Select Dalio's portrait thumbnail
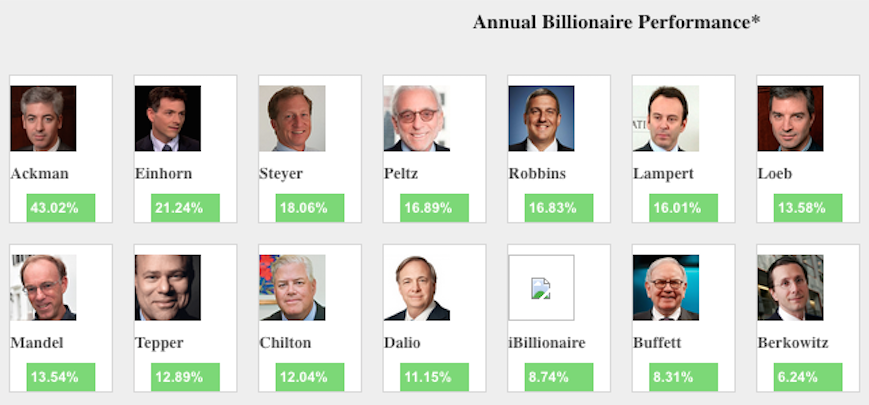Viewport: 869px width, 405px height. 416,287
